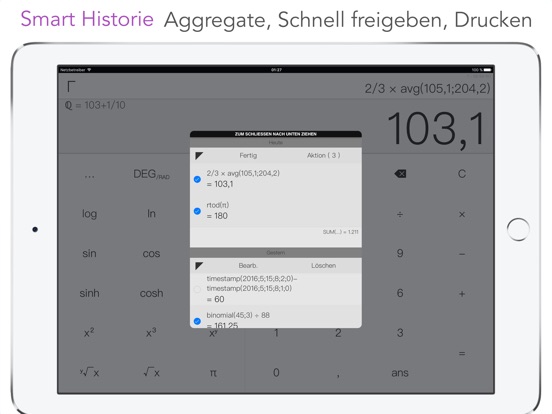Uncheck the 2/3 × avg history entry
This screenshot has width=552, height=414.
(x=197, y=179)
